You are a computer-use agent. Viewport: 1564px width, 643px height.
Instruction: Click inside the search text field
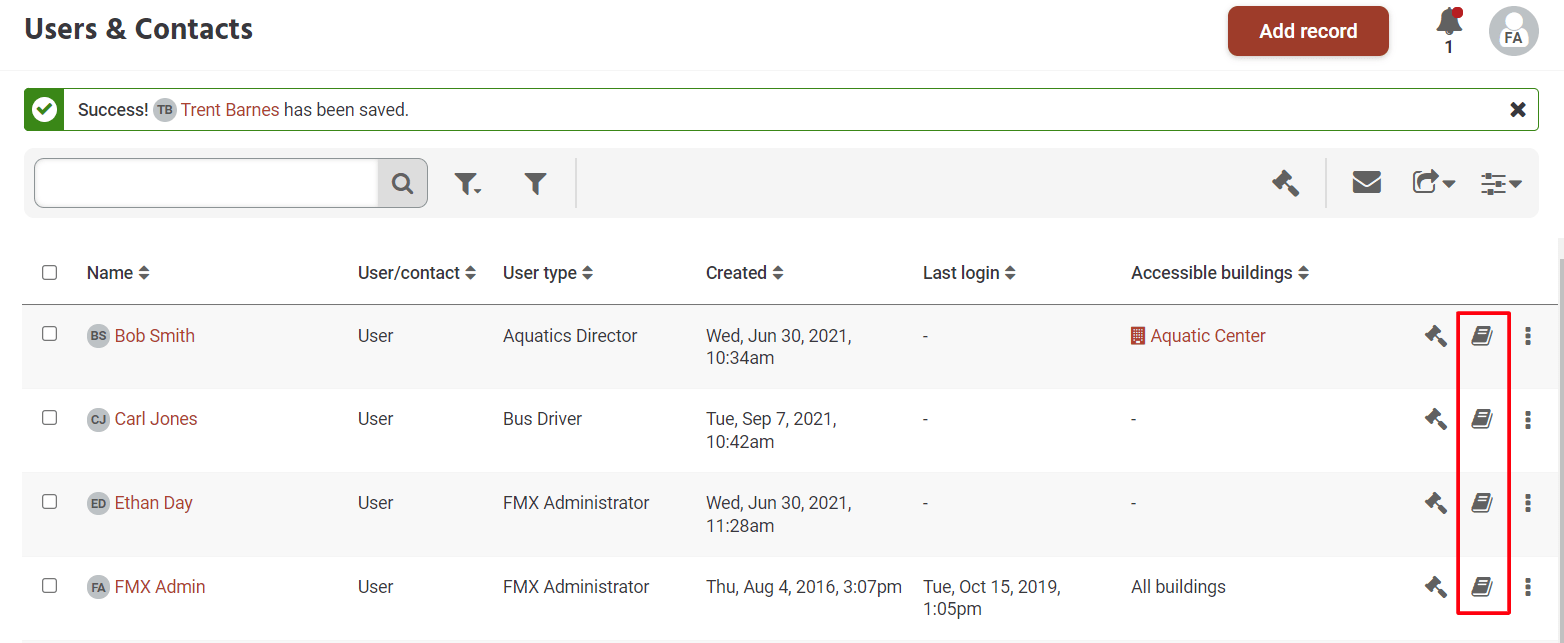click(x=206, y=183)
